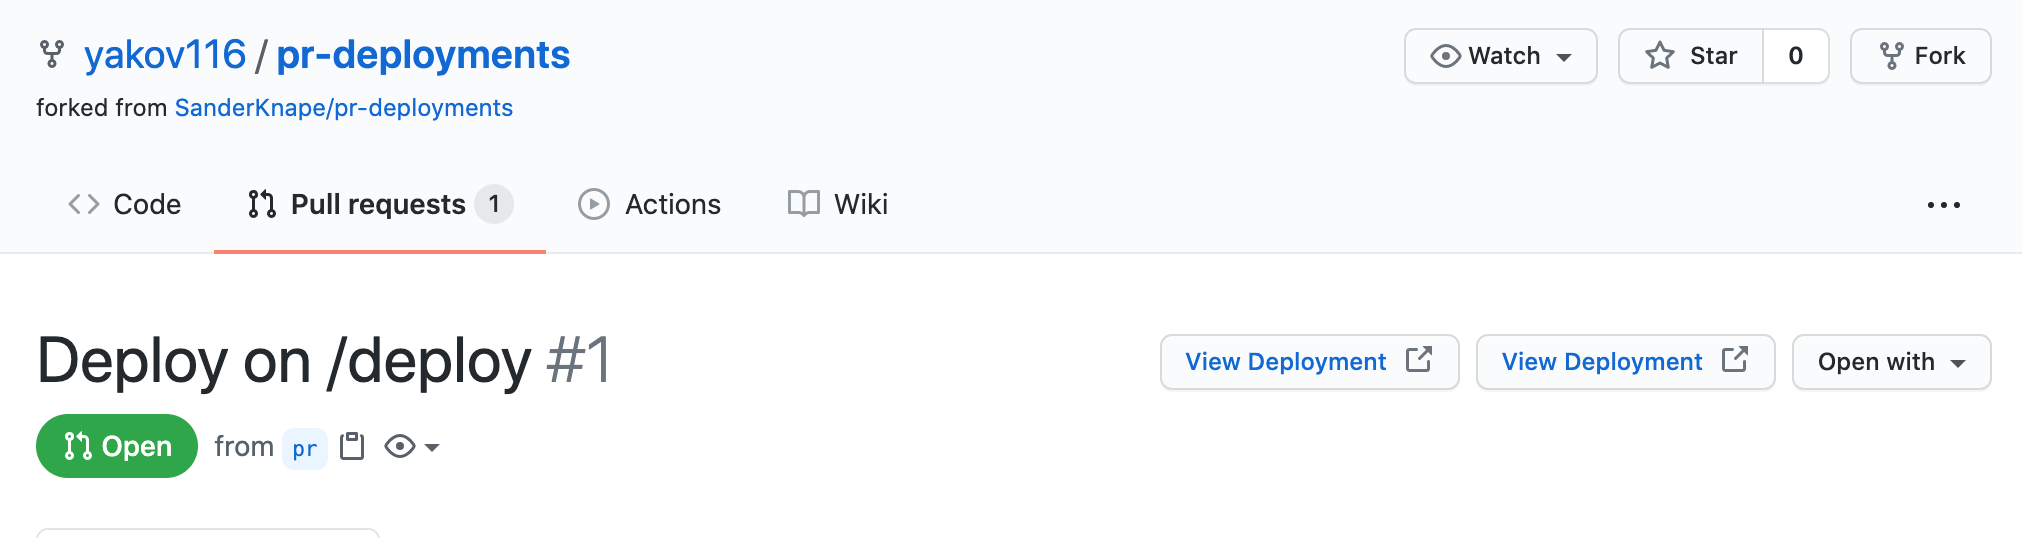Click the external link icon on first View Deployment

tap(1419, 360)
